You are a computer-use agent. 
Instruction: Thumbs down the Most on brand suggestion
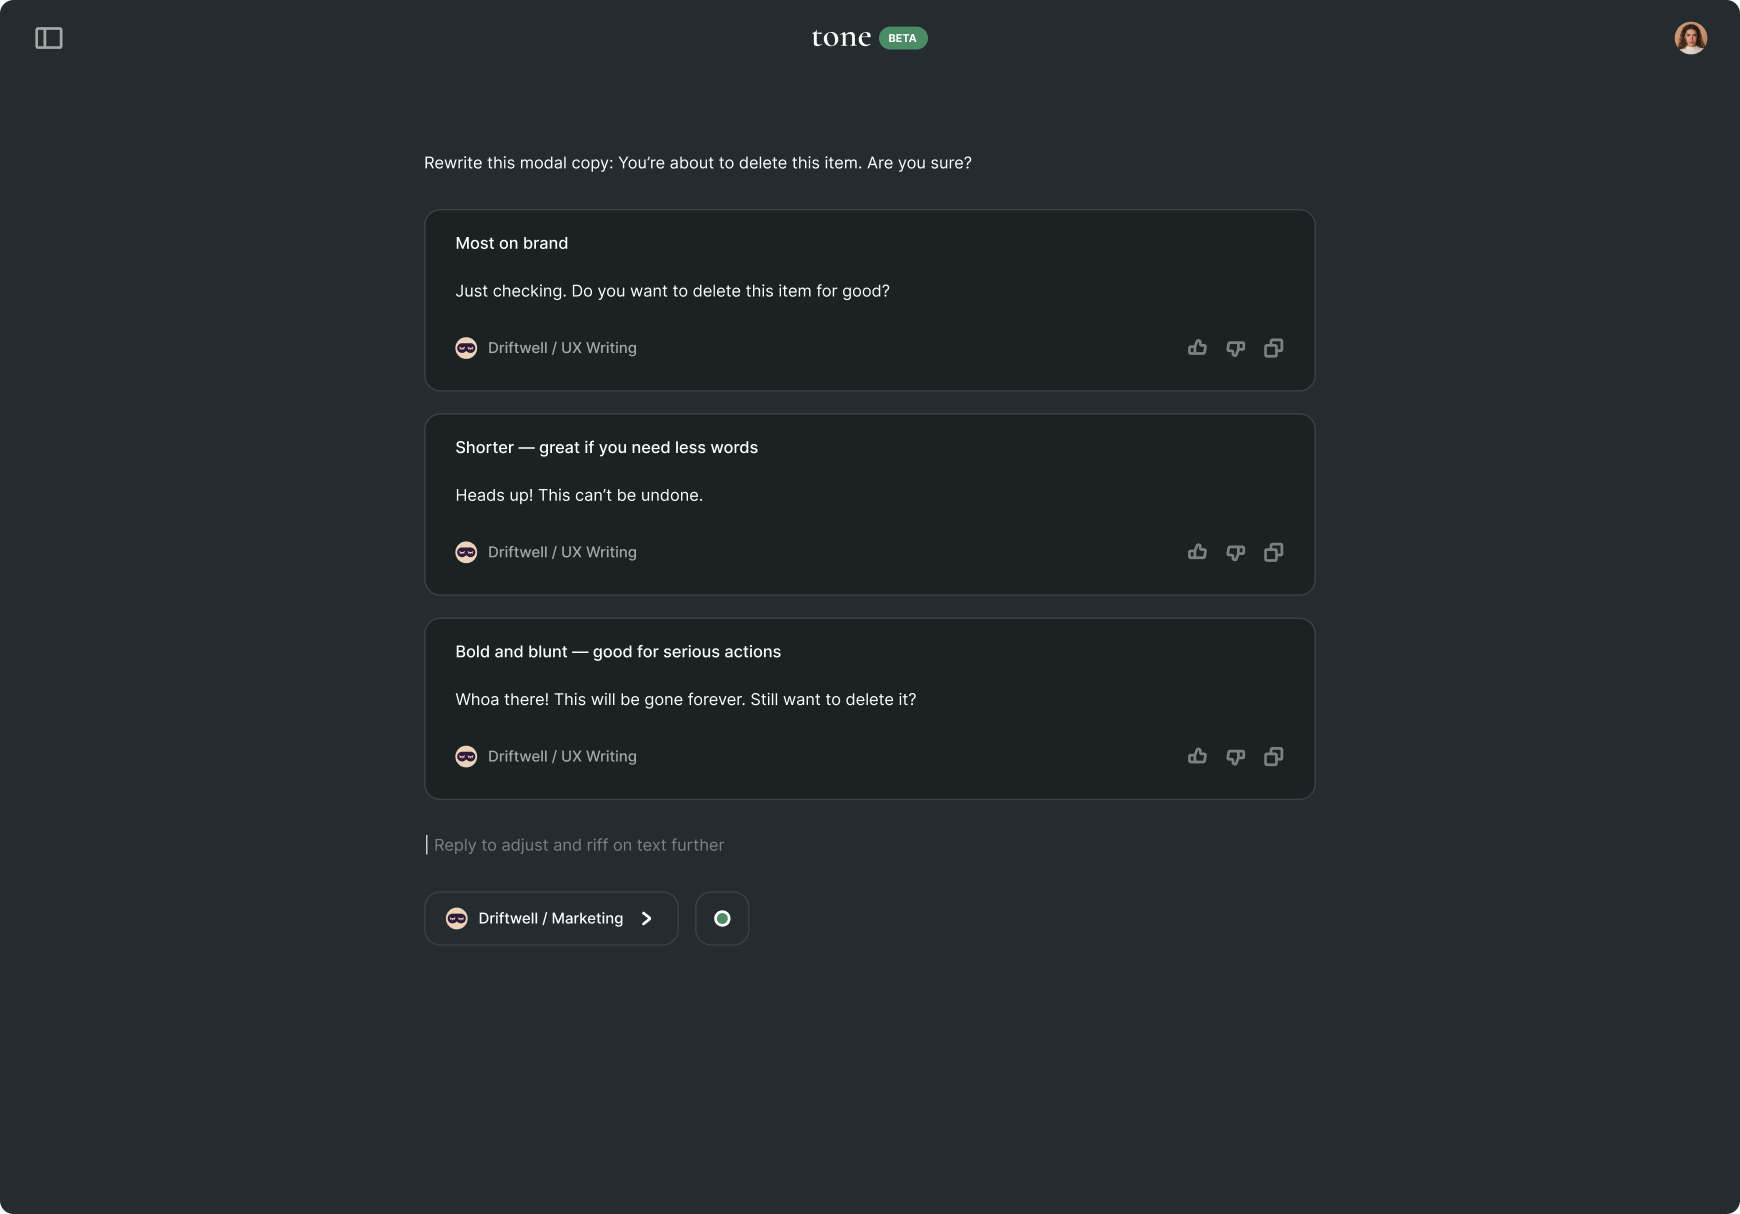pyautogui.click(x=1236, y=348)
